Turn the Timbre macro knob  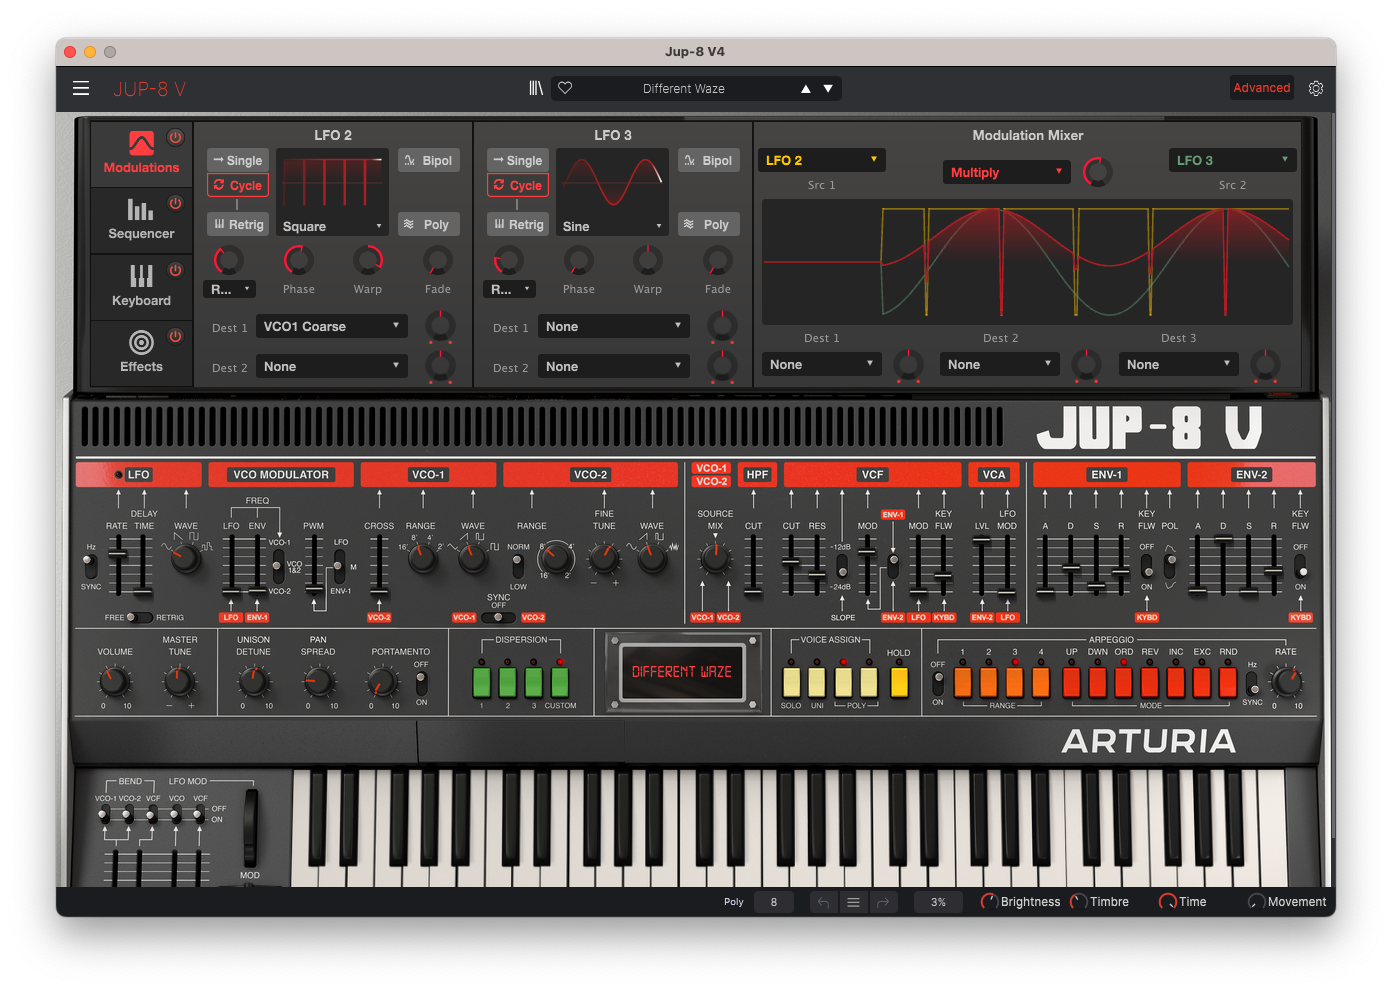[x=1078, y=902]
